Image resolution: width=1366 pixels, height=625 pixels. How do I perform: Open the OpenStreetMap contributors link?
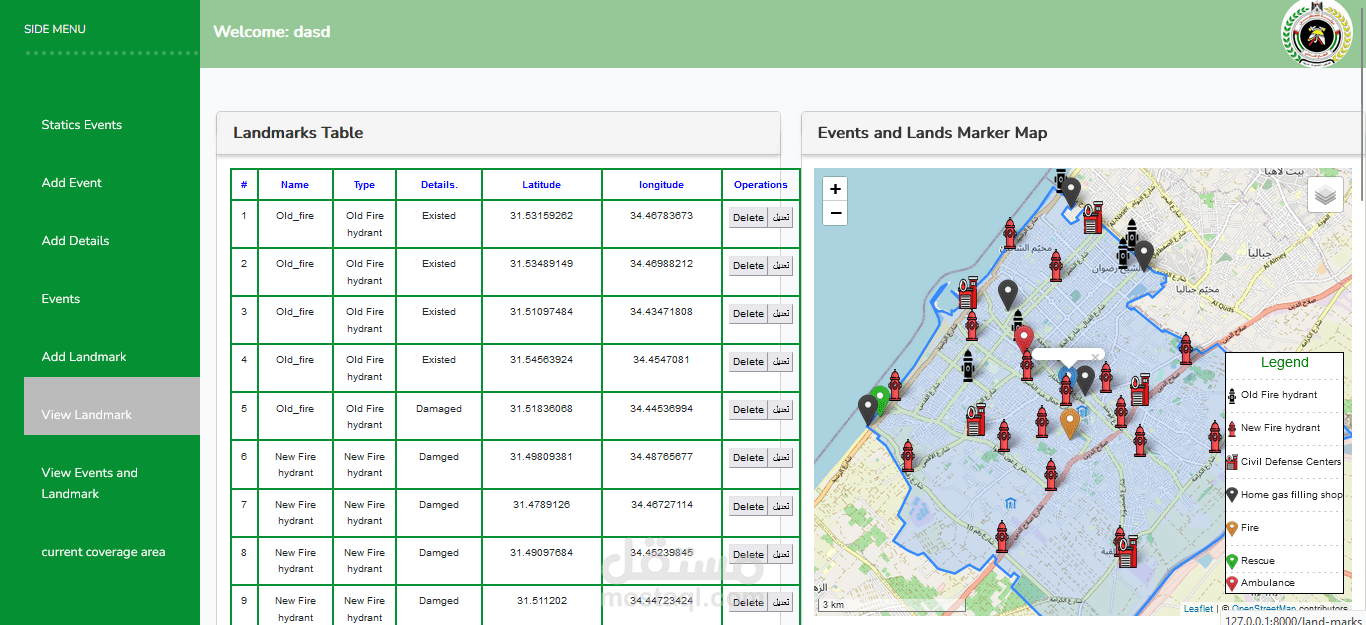coord(1289,608)
